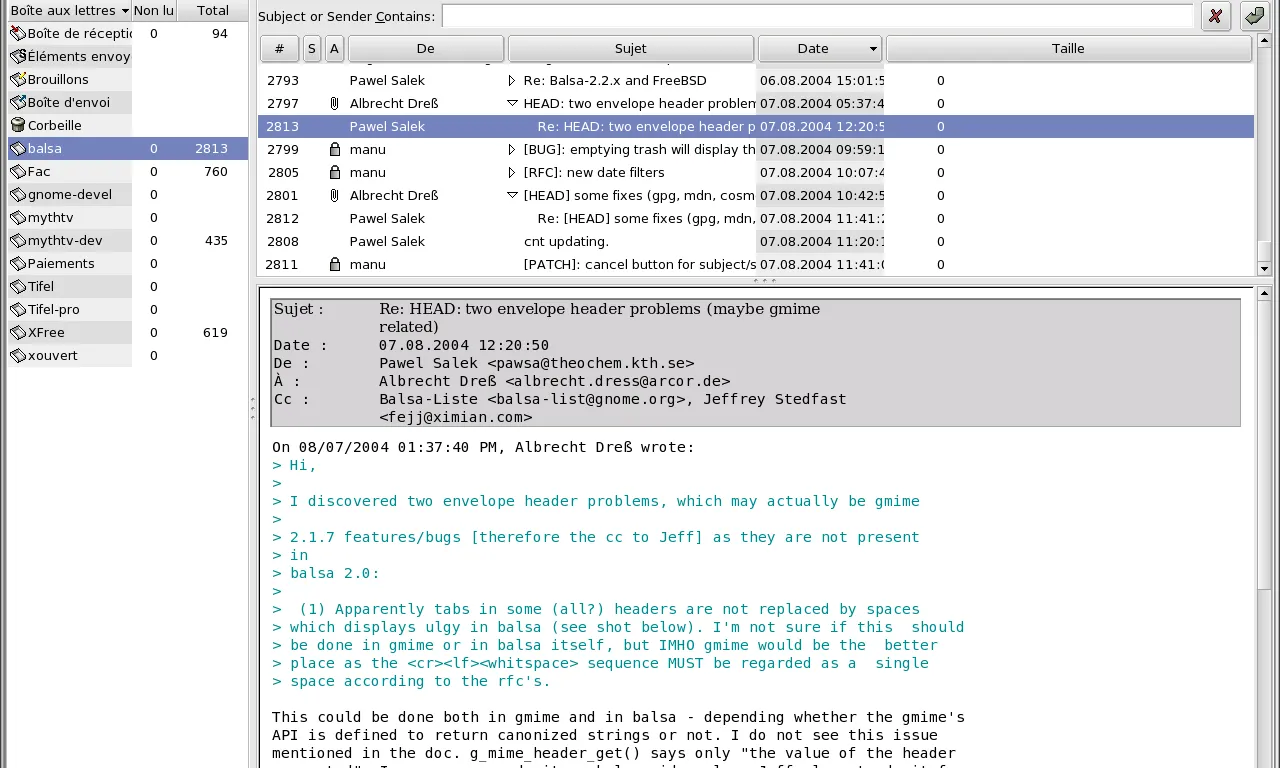
Task: Select the Tifel-pro mailbox name
Action: [54, 309]
